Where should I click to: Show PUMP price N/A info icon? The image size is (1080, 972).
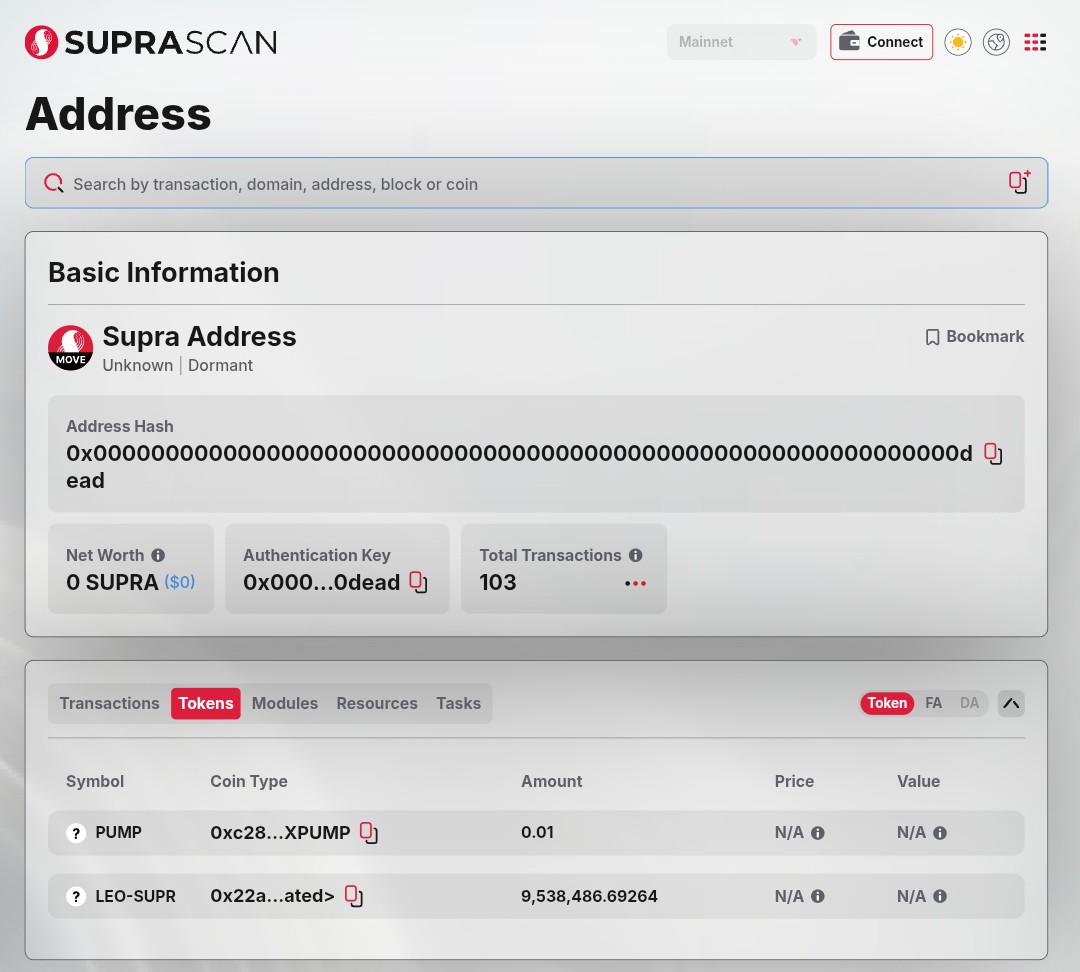click(x=818, y=833)
